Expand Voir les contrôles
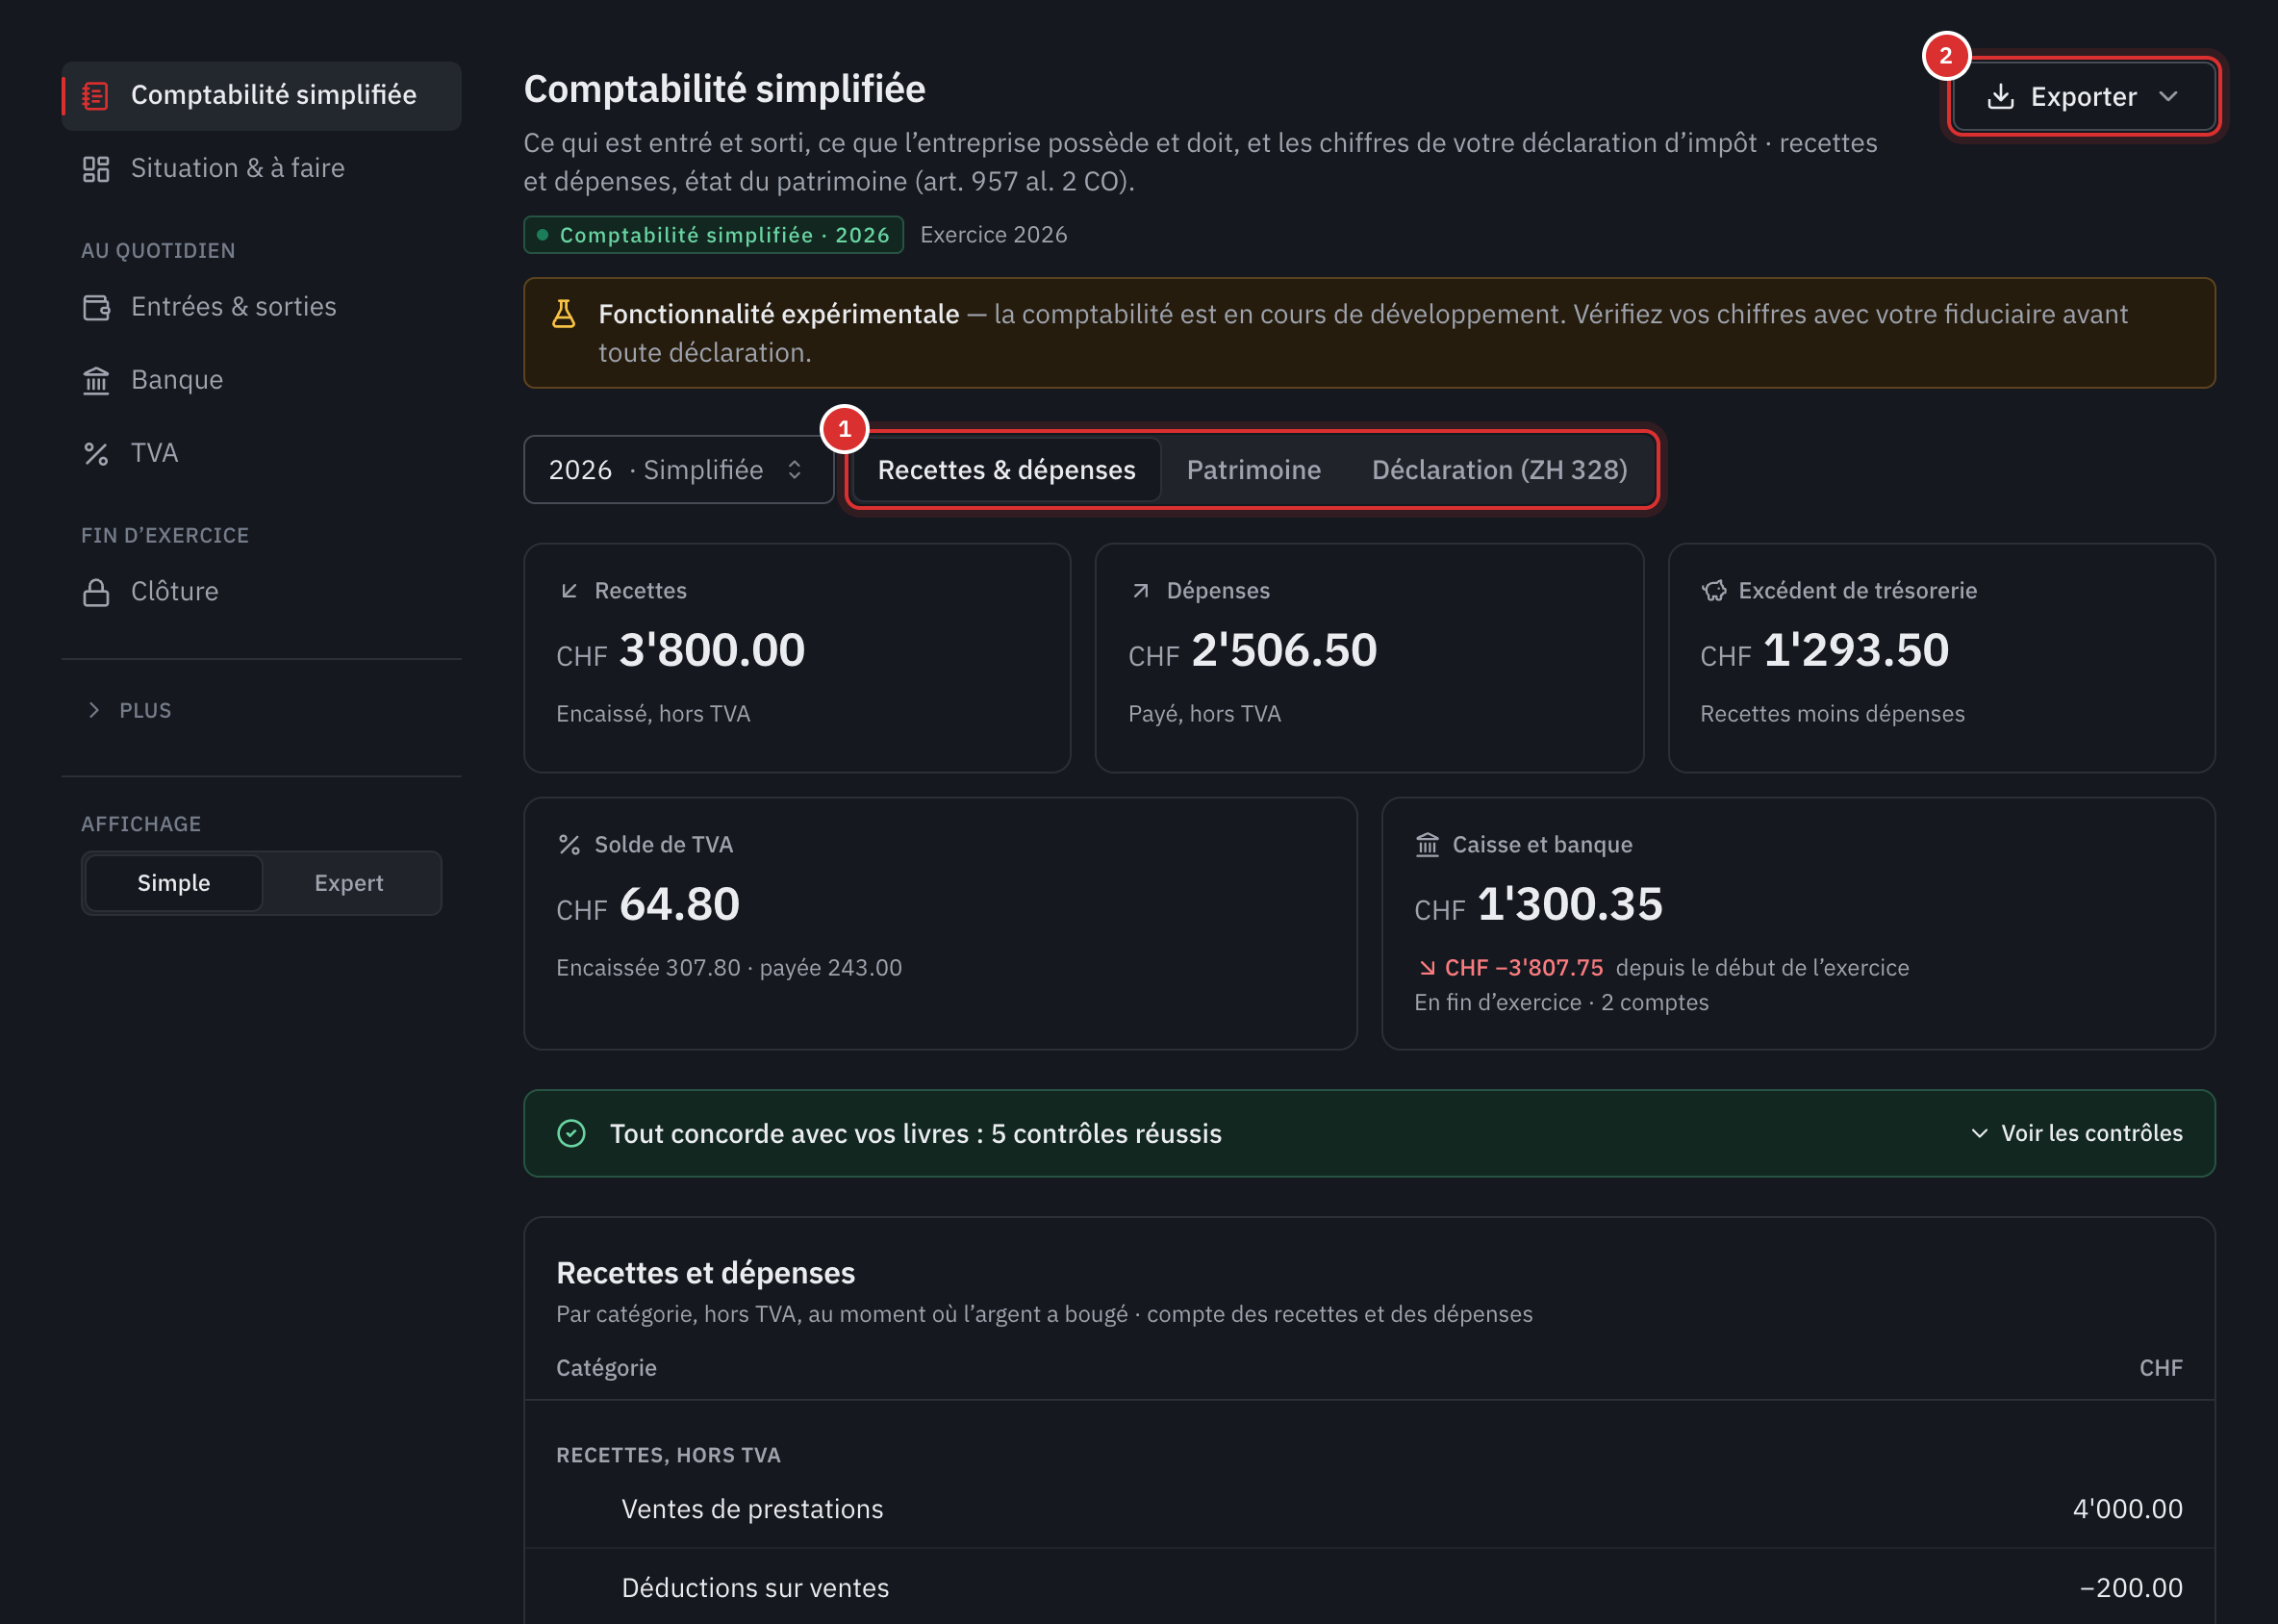This screenshot has width=2278, height=1624. click(x=2077, y=1133)
